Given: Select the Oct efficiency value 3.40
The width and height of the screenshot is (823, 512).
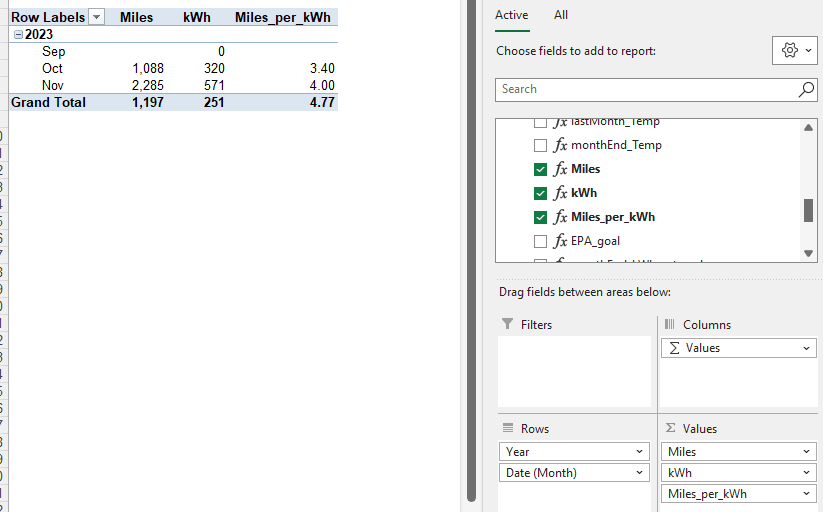Looking at the screenshot, I should 322,68.
